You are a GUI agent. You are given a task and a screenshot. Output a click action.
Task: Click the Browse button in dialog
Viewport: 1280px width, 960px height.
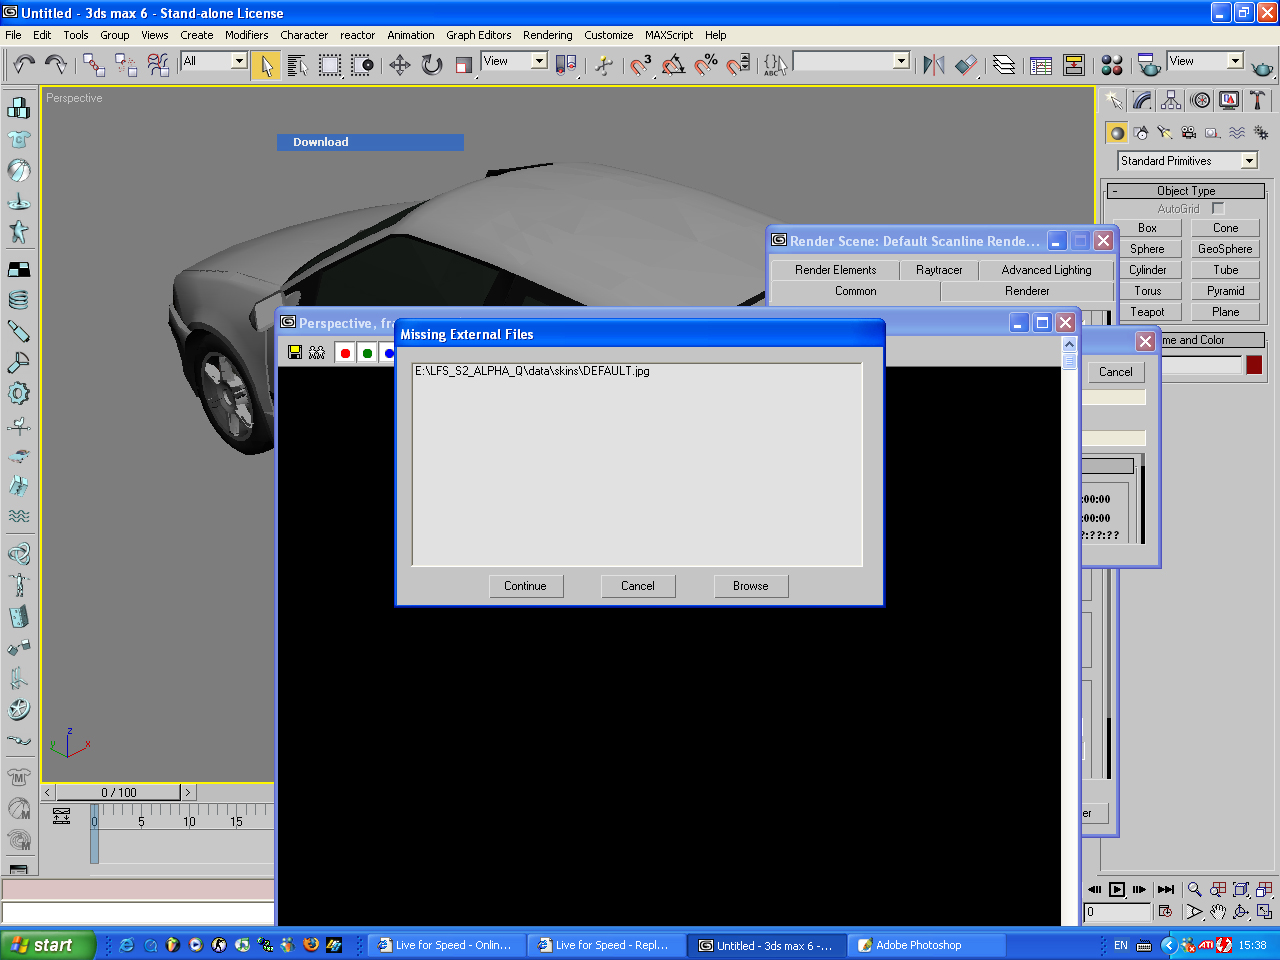point(751,586)
